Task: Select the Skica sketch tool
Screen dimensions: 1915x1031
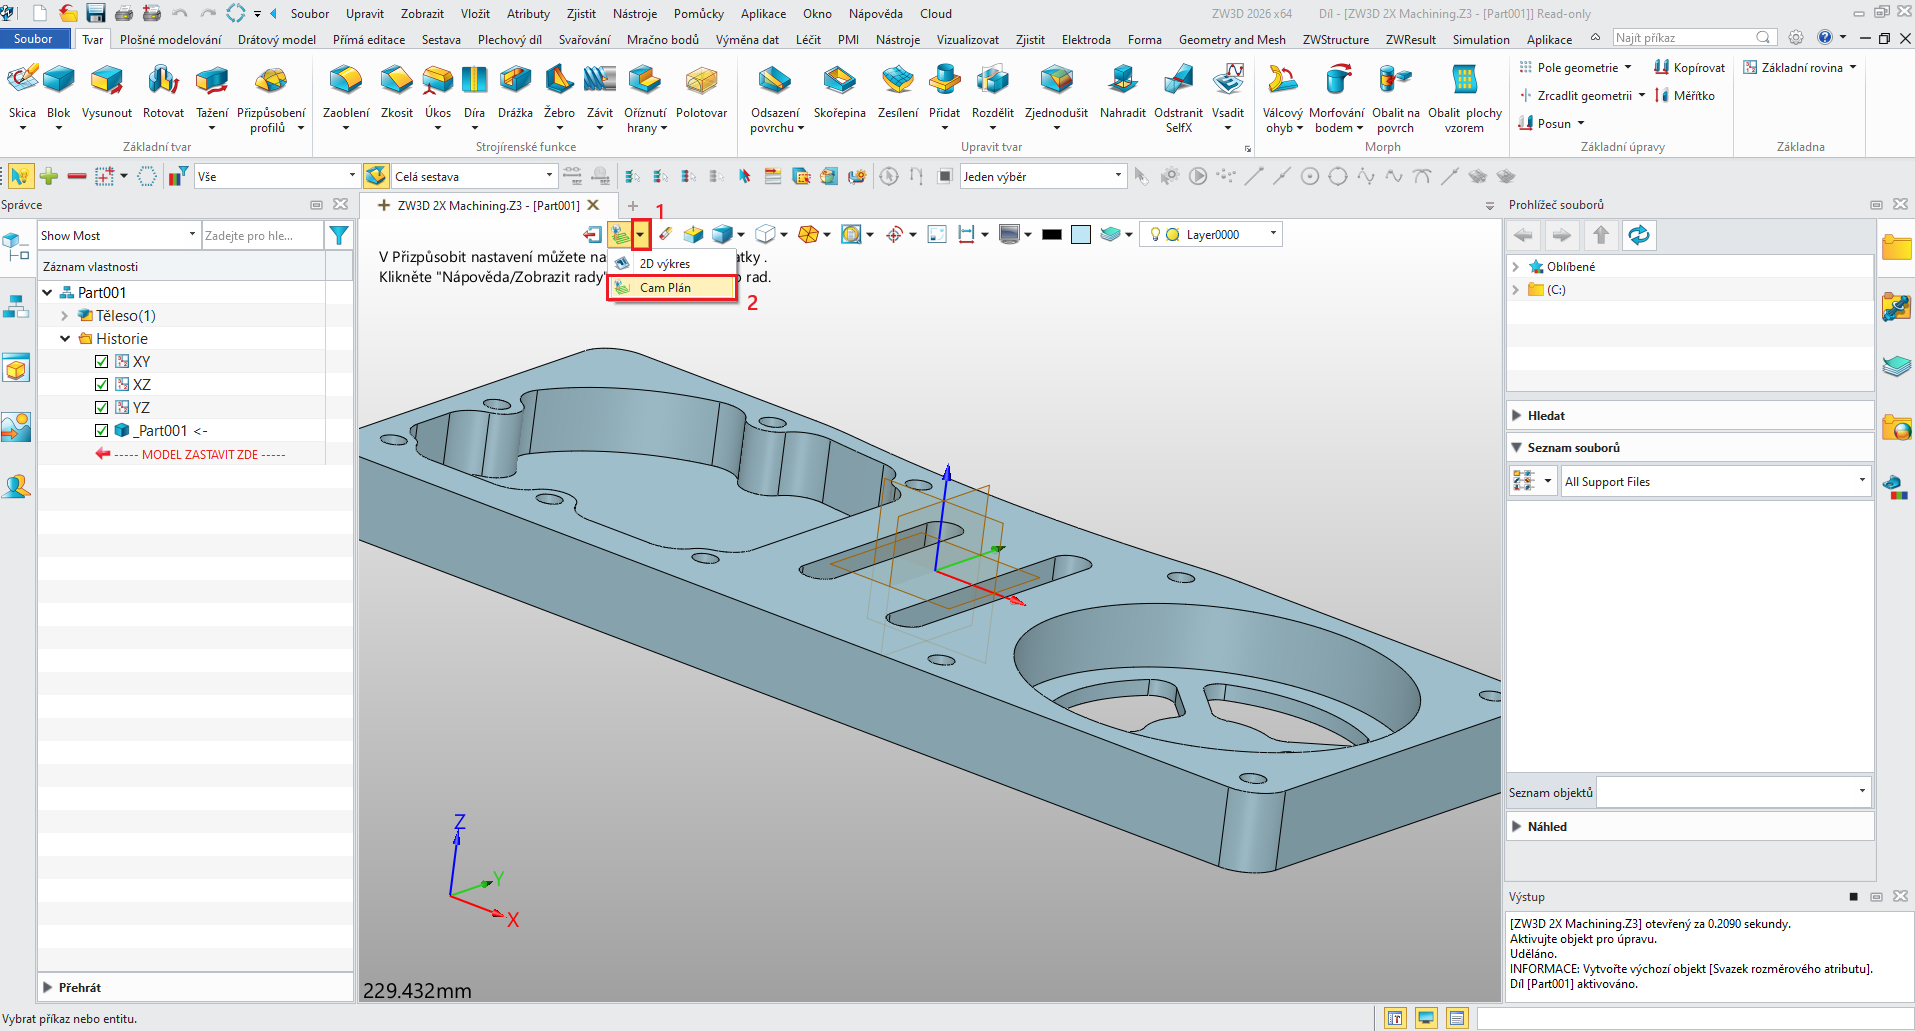Action: coord(22,92)
